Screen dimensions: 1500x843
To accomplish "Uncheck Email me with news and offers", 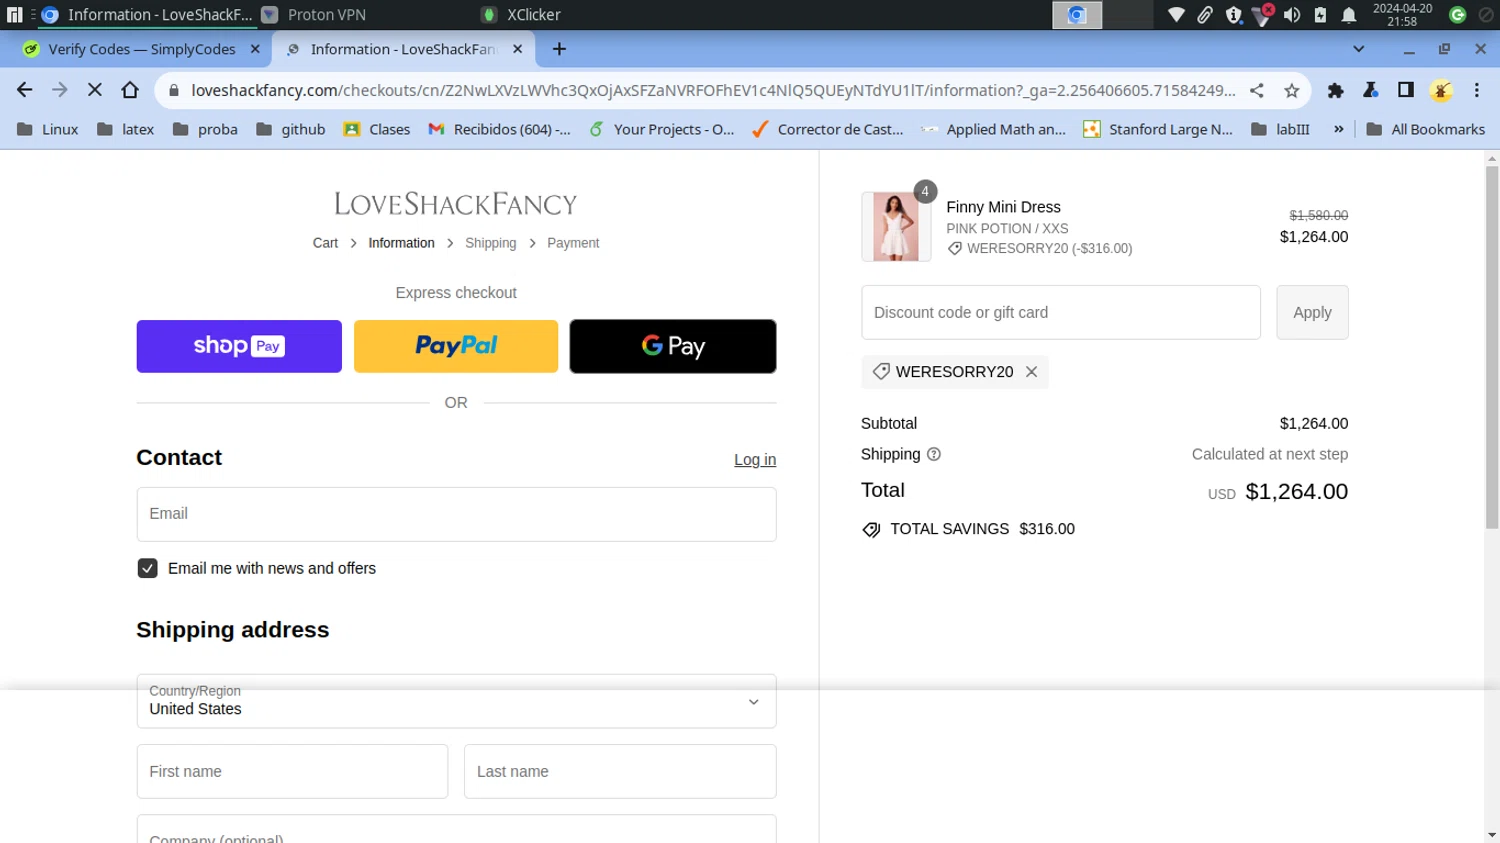I will tap(147, 568).
